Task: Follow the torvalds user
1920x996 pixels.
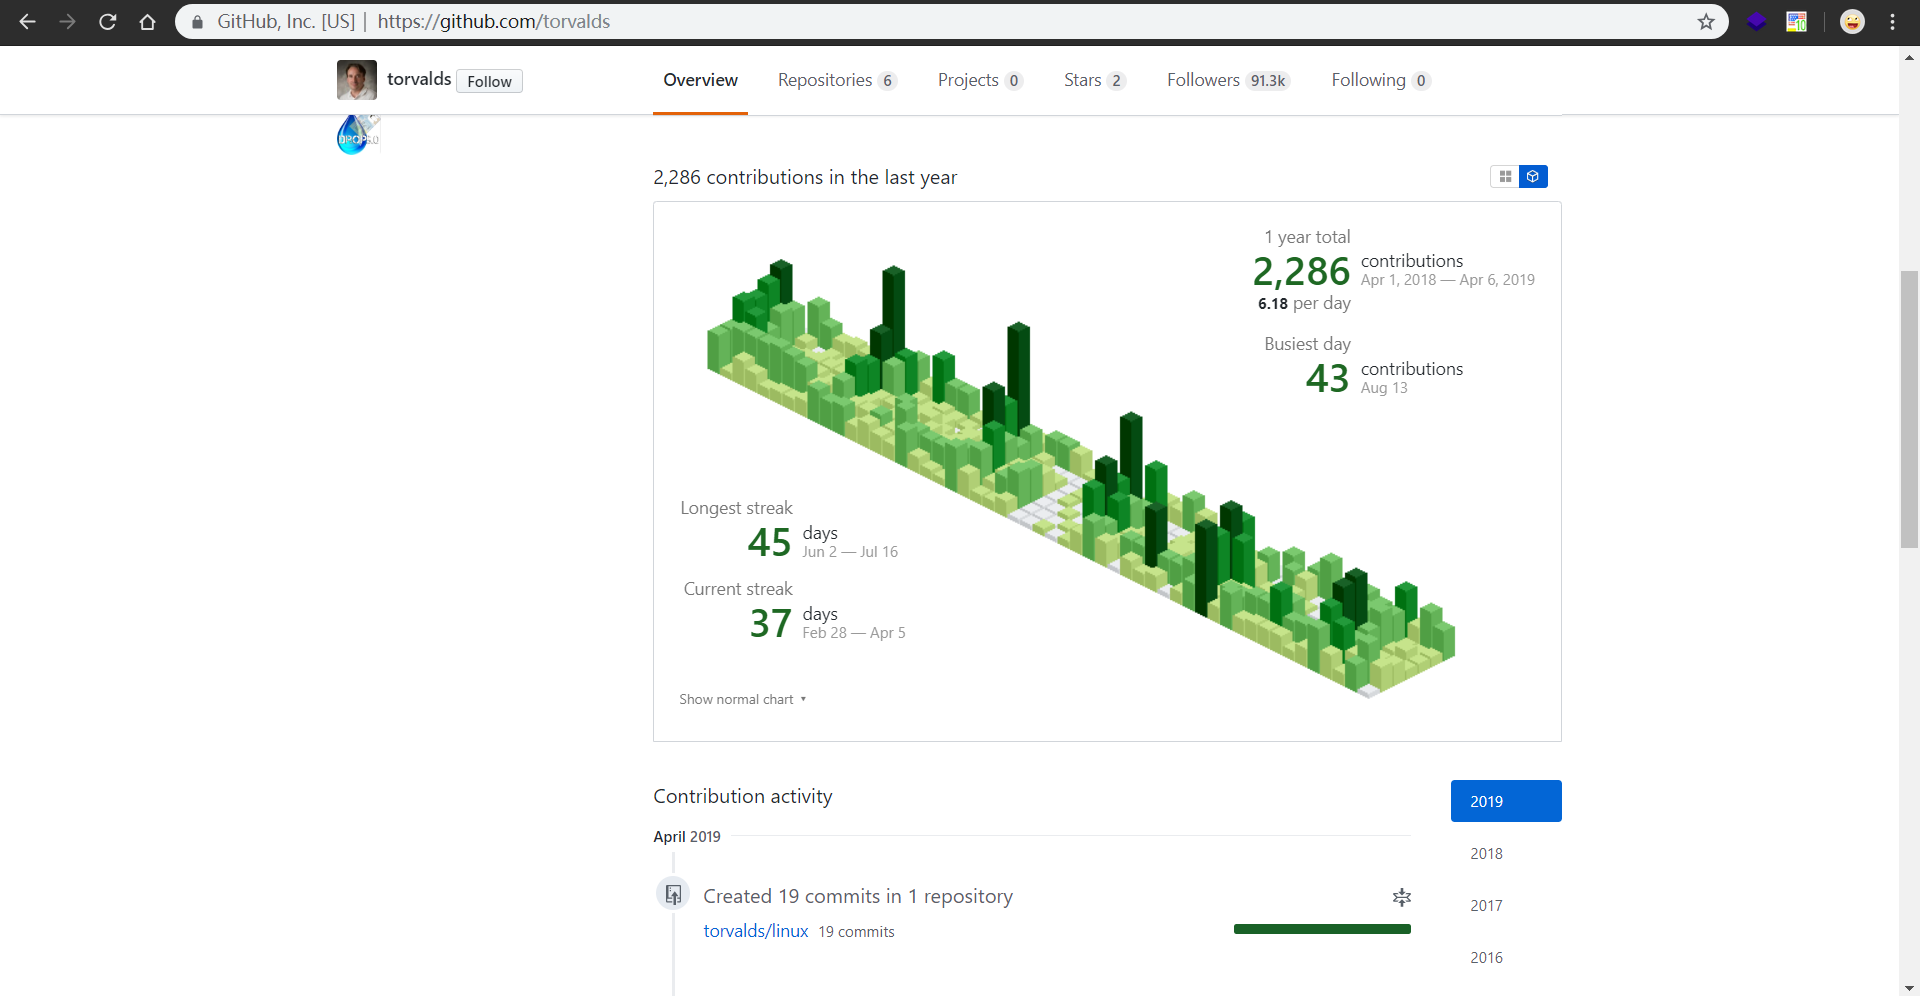Action: 489,81
